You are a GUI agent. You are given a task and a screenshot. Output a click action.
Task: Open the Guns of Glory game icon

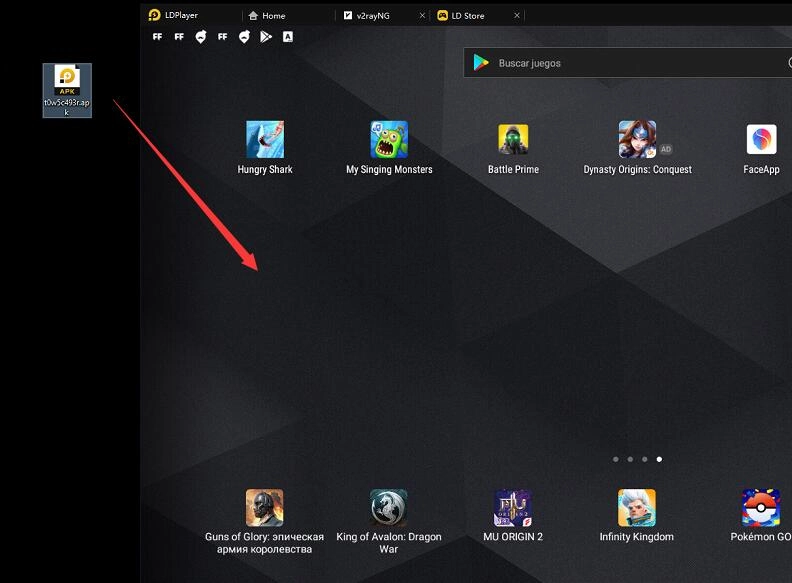tap(265, 508)
